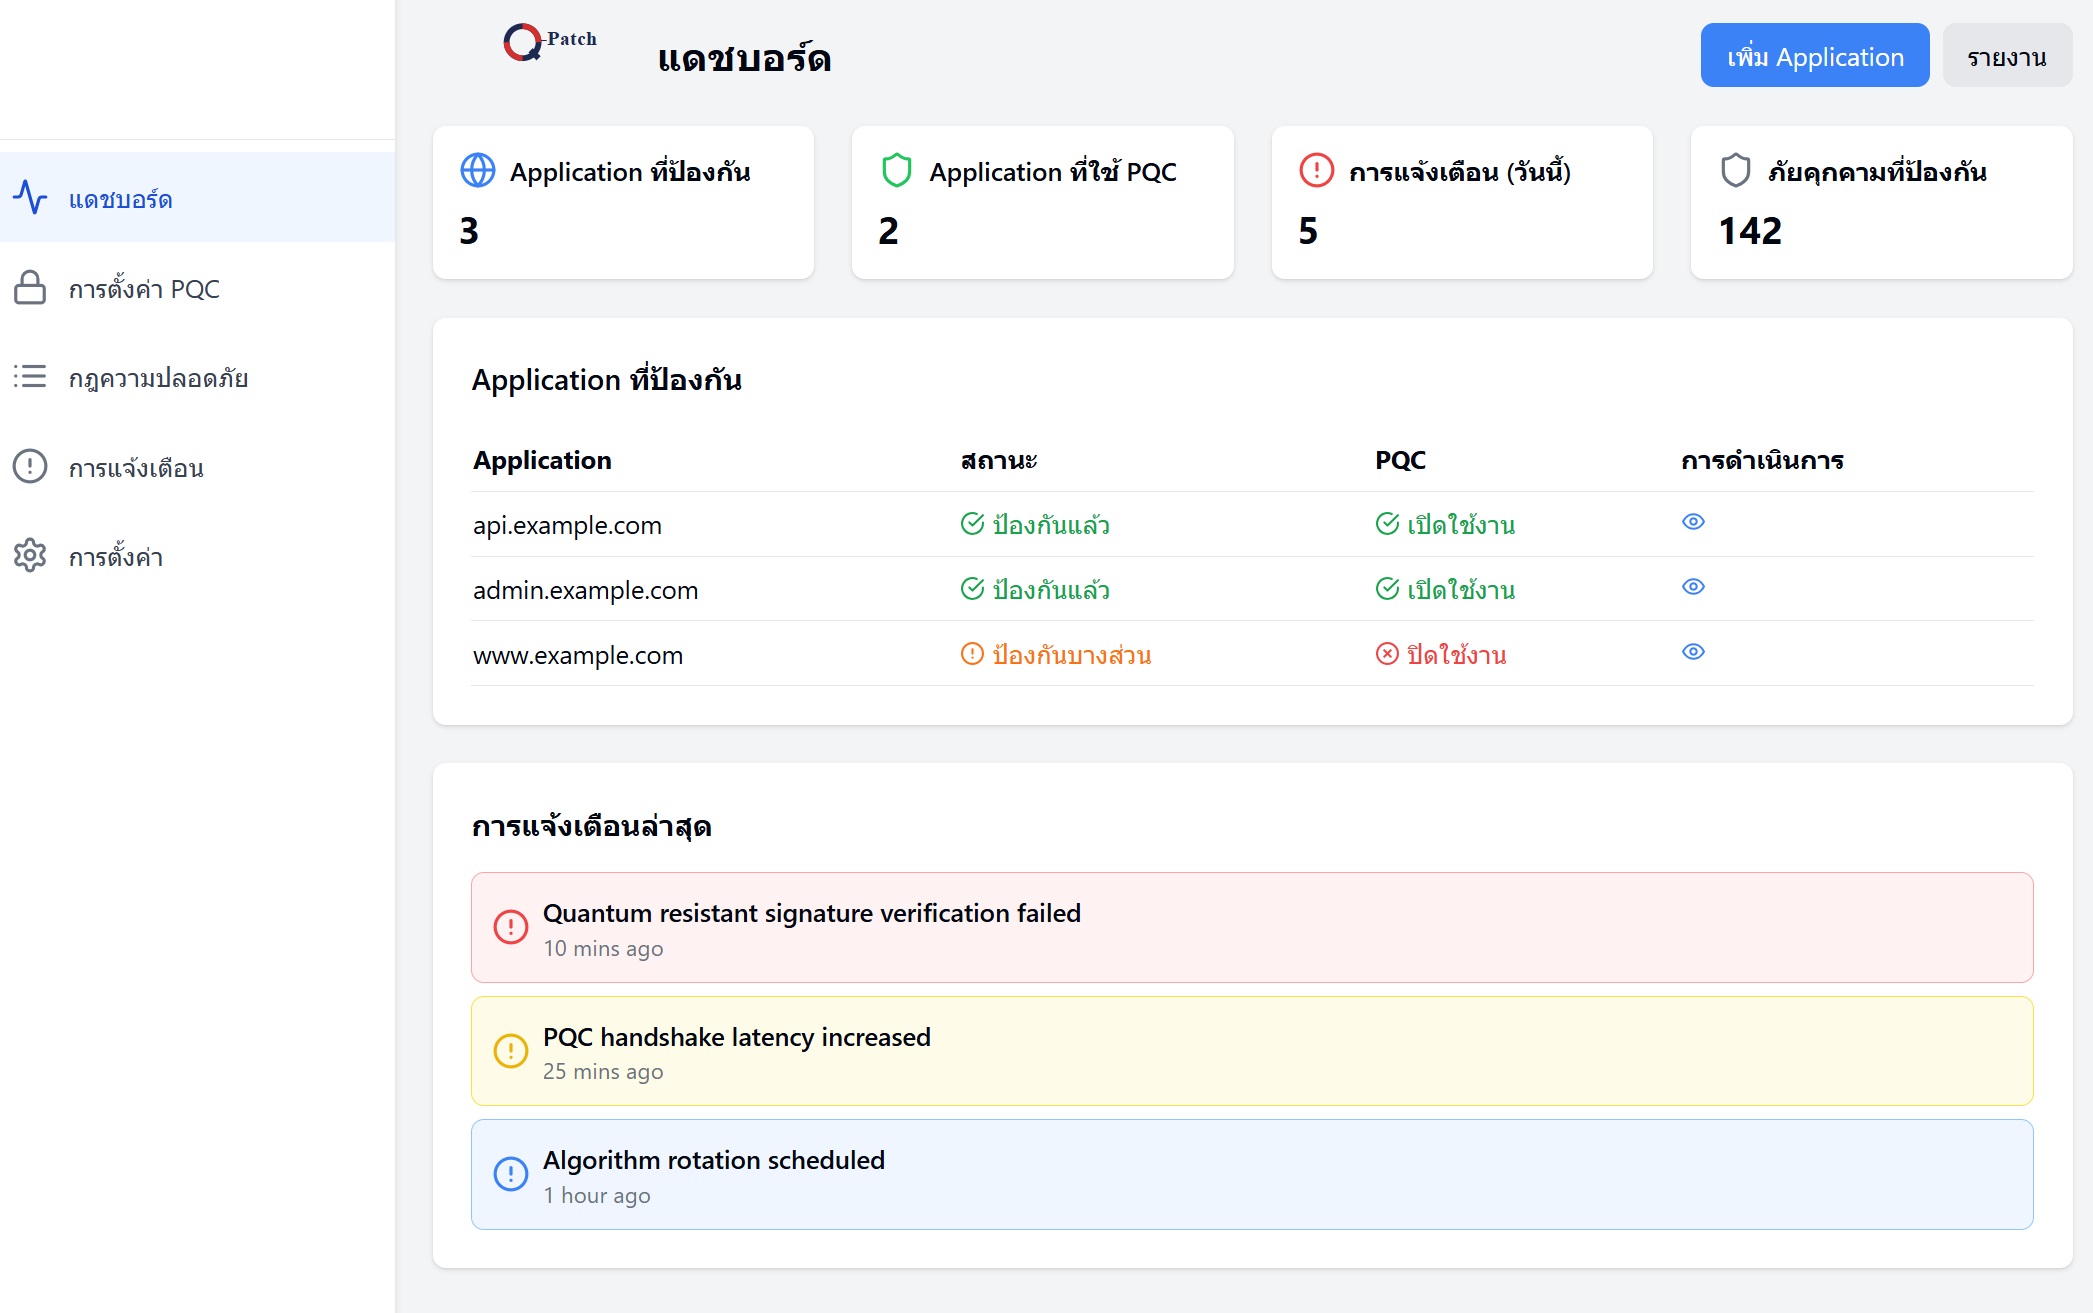Click the gray shield icon on threats blocked card
Viewport: 2093px width, 1313px height.
click(1735, 171)
